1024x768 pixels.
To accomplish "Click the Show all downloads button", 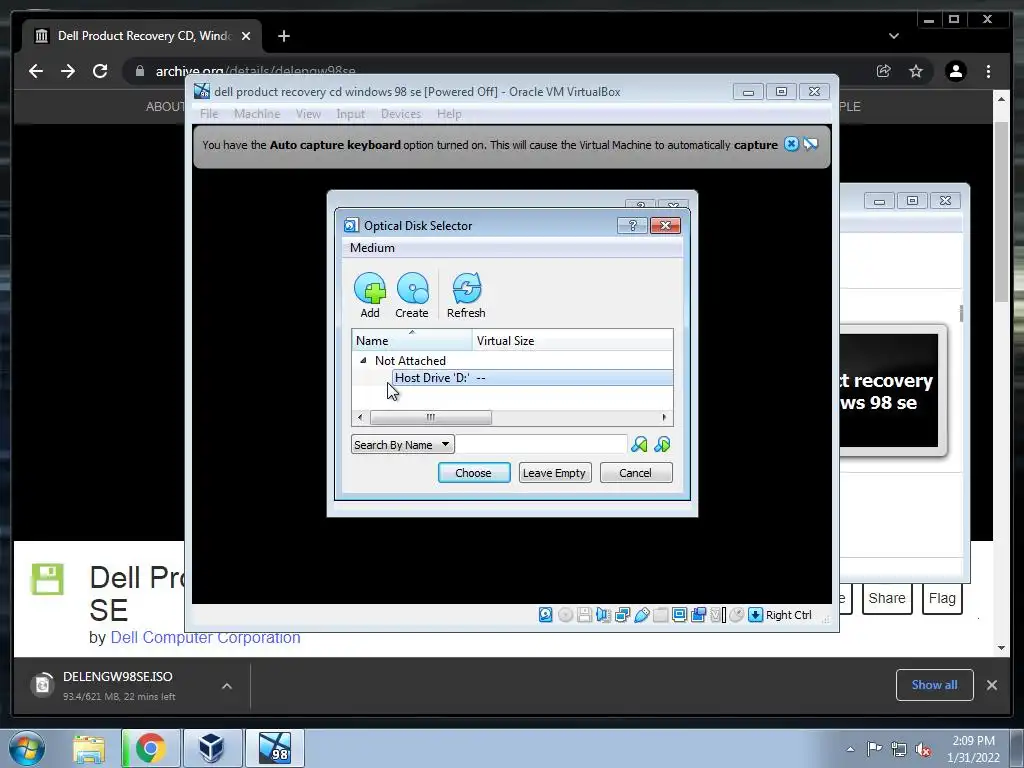I will point(935,685).
